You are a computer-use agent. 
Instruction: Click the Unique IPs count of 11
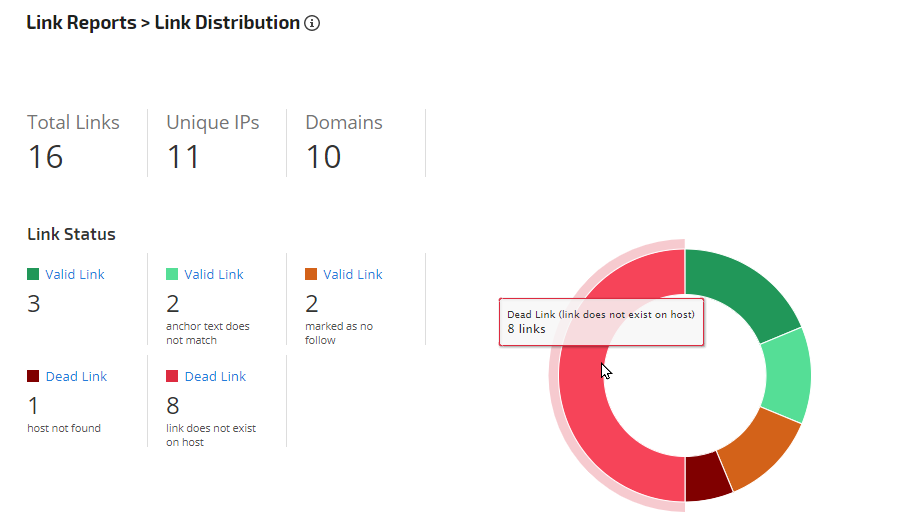[183, 157]
